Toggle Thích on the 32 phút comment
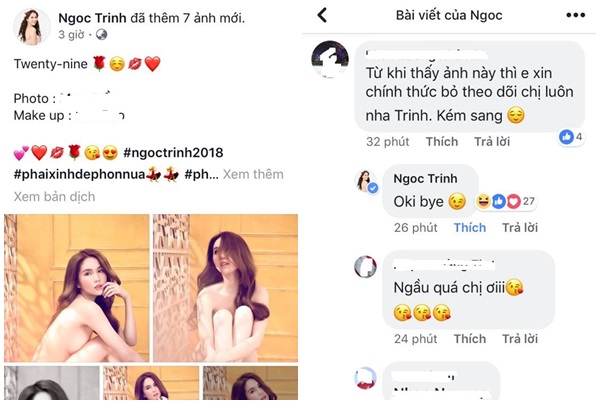 coord(442,142)
